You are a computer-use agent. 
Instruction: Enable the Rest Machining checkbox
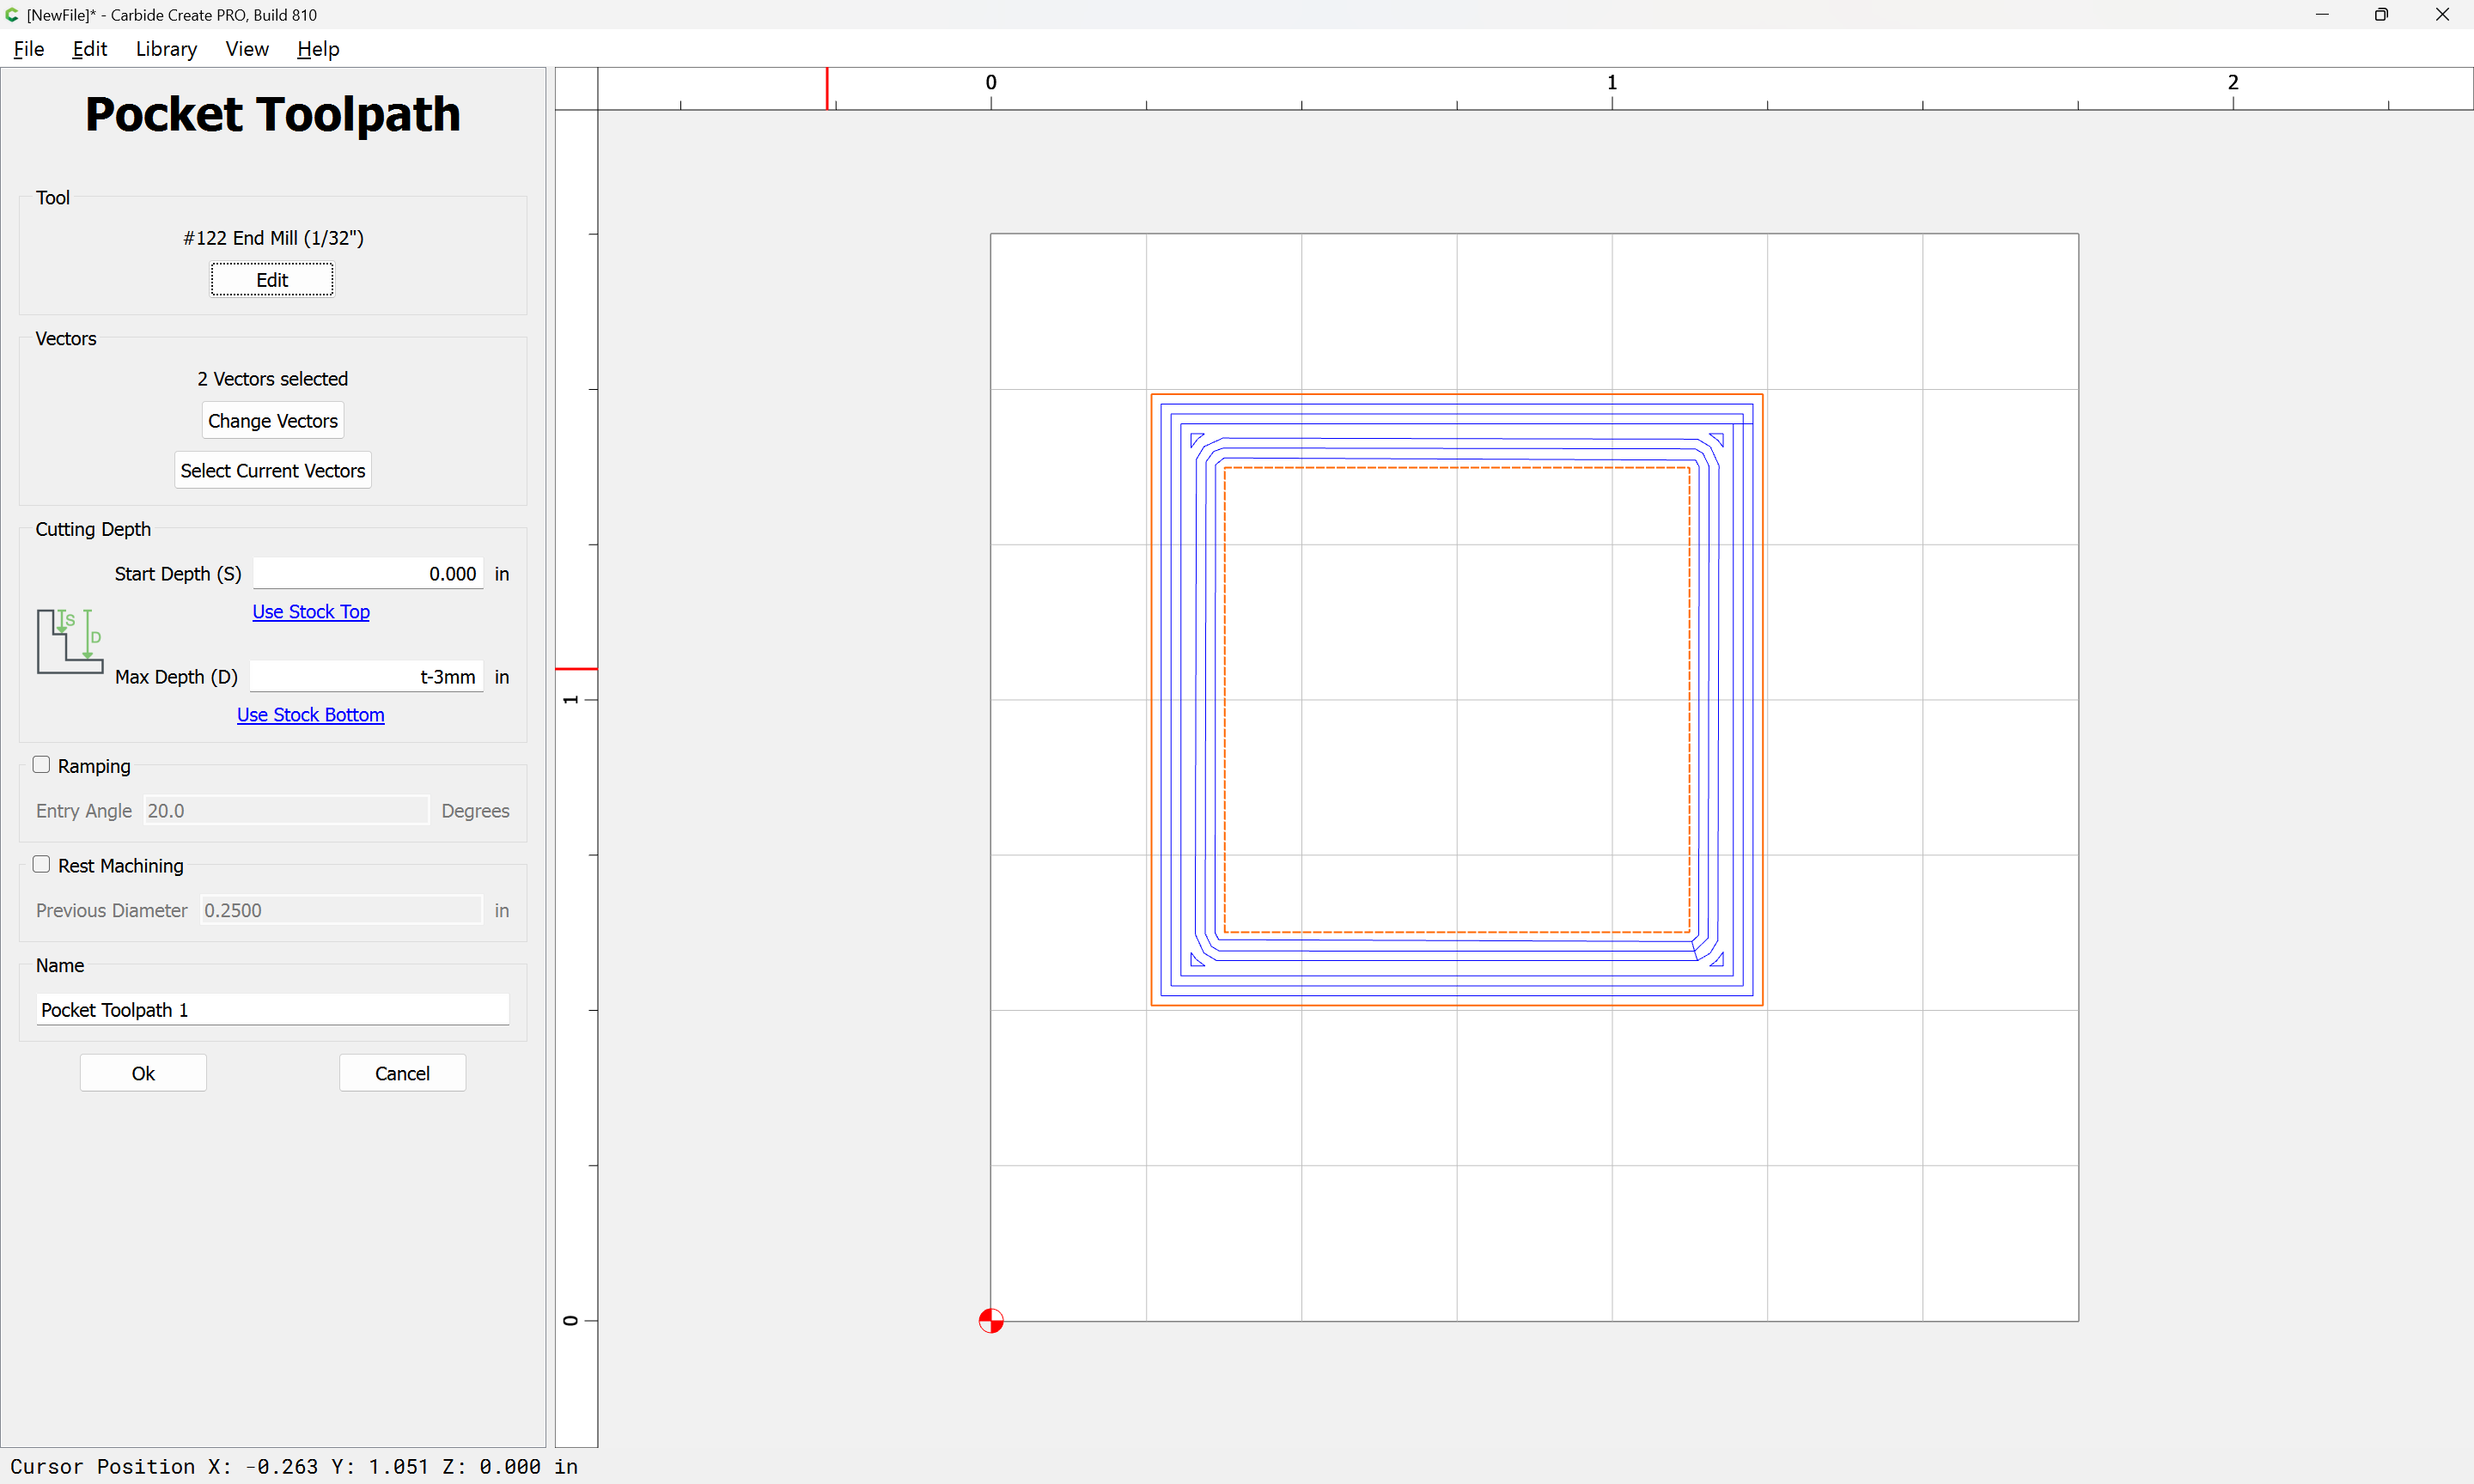[x=41, y=865]
